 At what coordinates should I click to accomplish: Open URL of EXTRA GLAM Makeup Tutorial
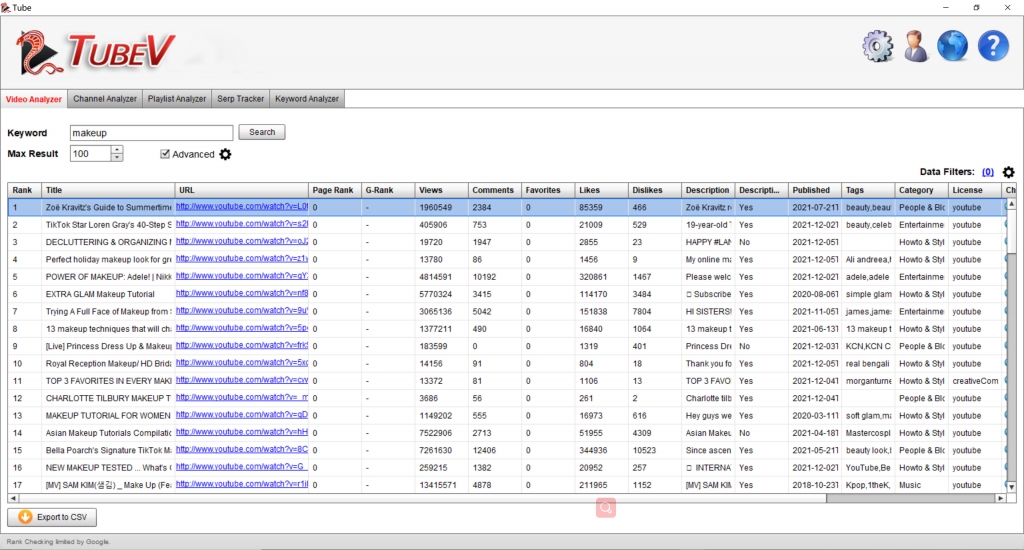click(242, 293)
